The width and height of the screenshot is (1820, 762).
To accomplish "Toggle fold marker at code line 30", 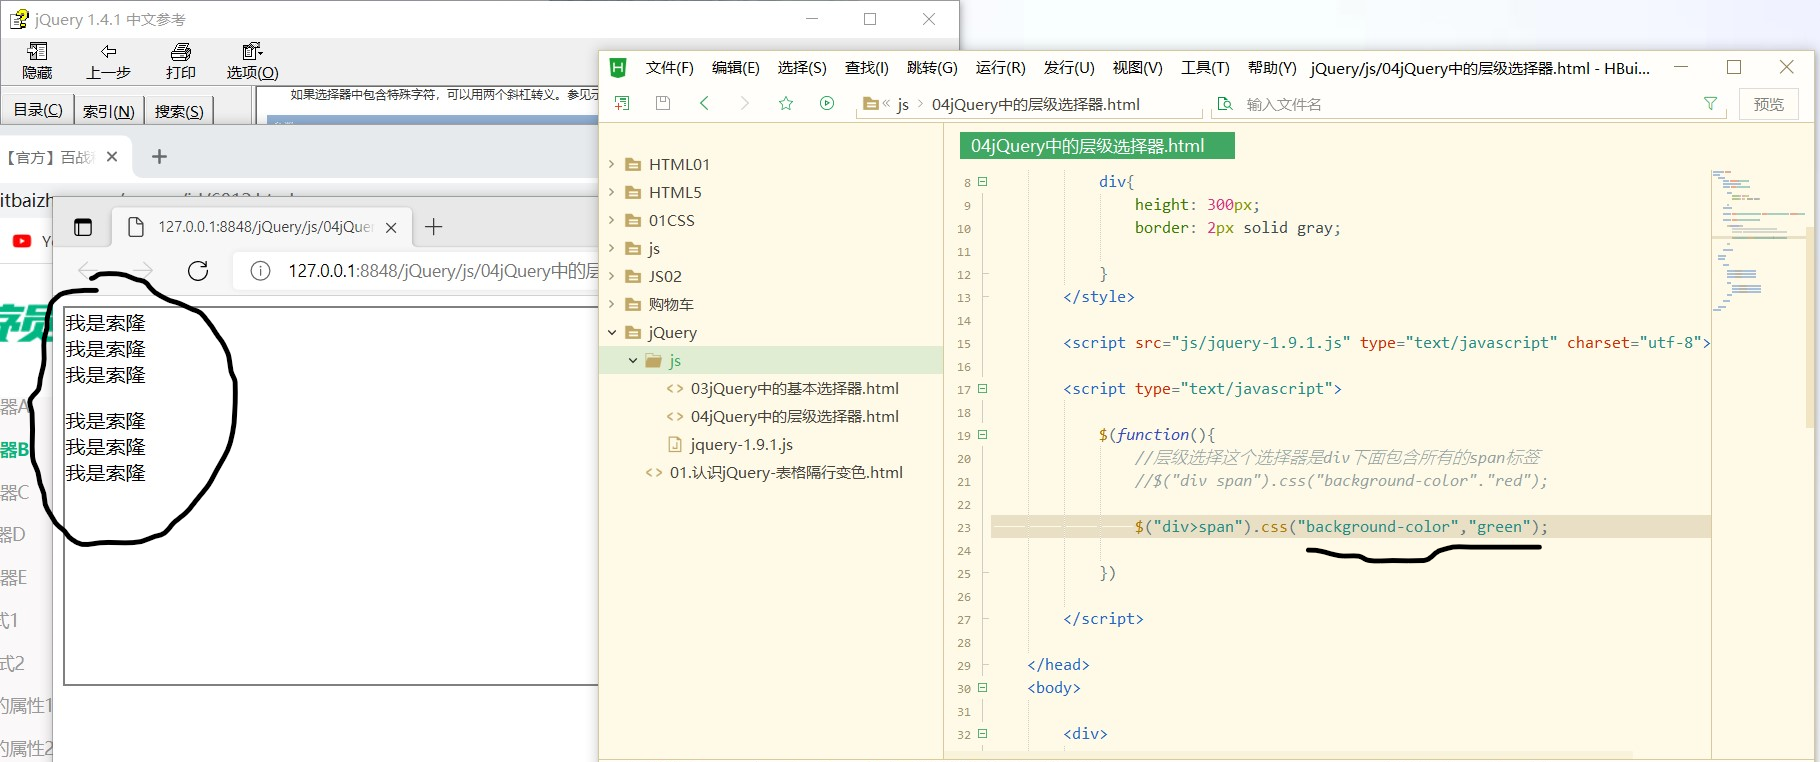I will pyautogui.click(x=982, y=688).
